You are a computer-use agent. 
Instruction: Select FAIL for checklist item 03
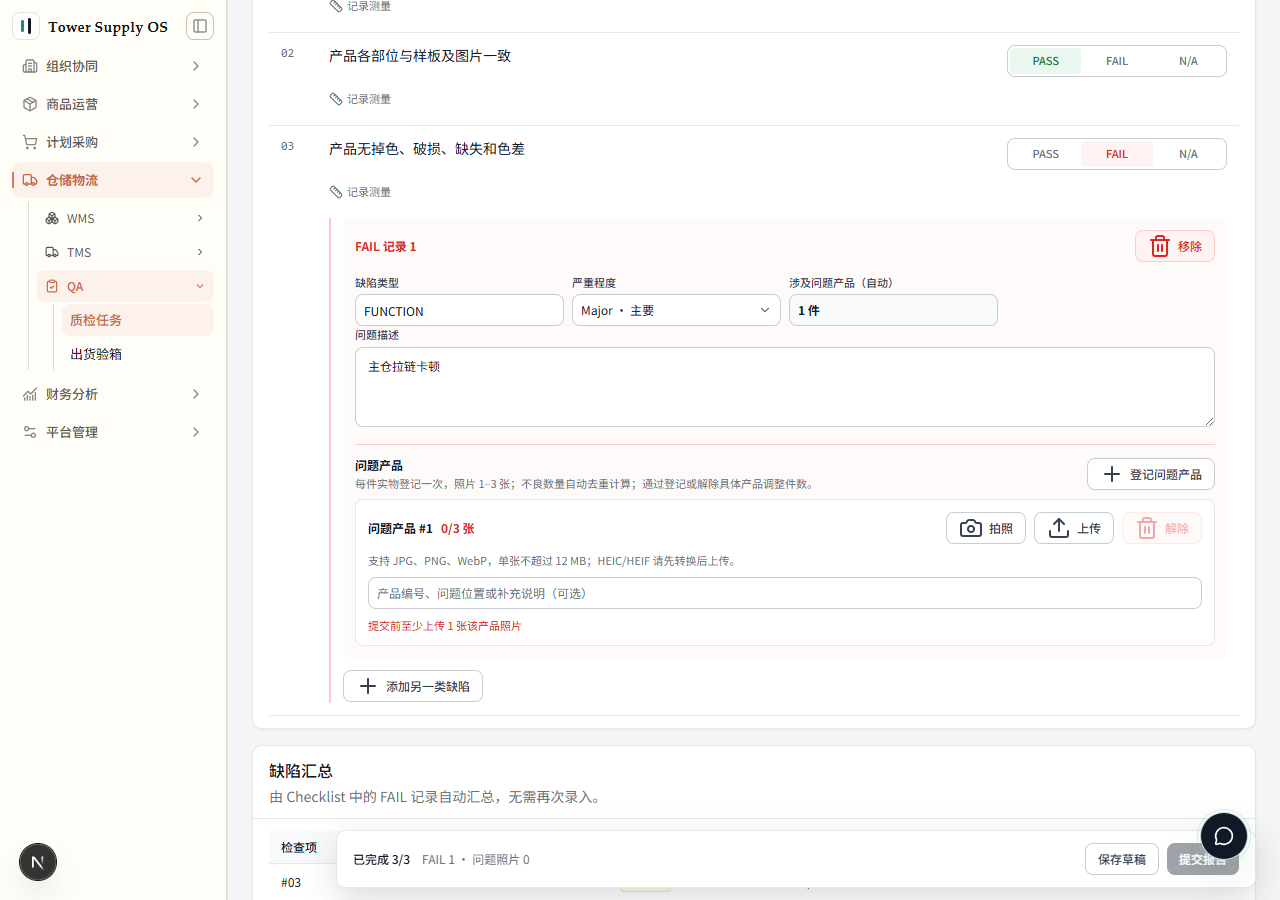tap(1117, 154)
